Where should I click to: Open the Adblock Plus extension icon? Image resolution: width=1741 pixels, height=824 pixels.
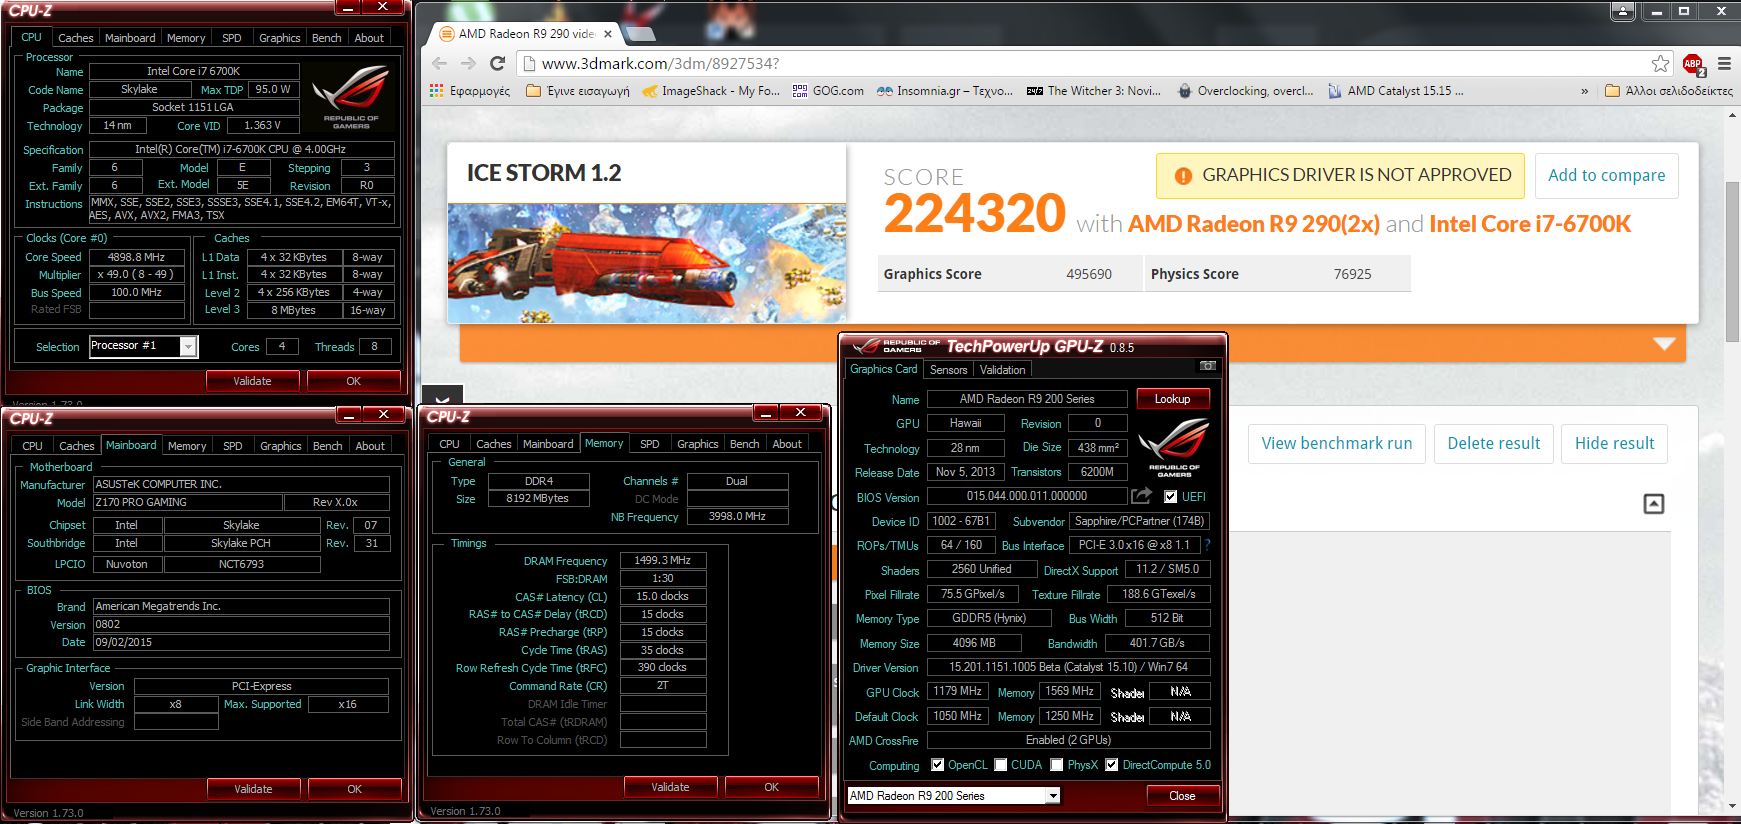point(1693,64)
